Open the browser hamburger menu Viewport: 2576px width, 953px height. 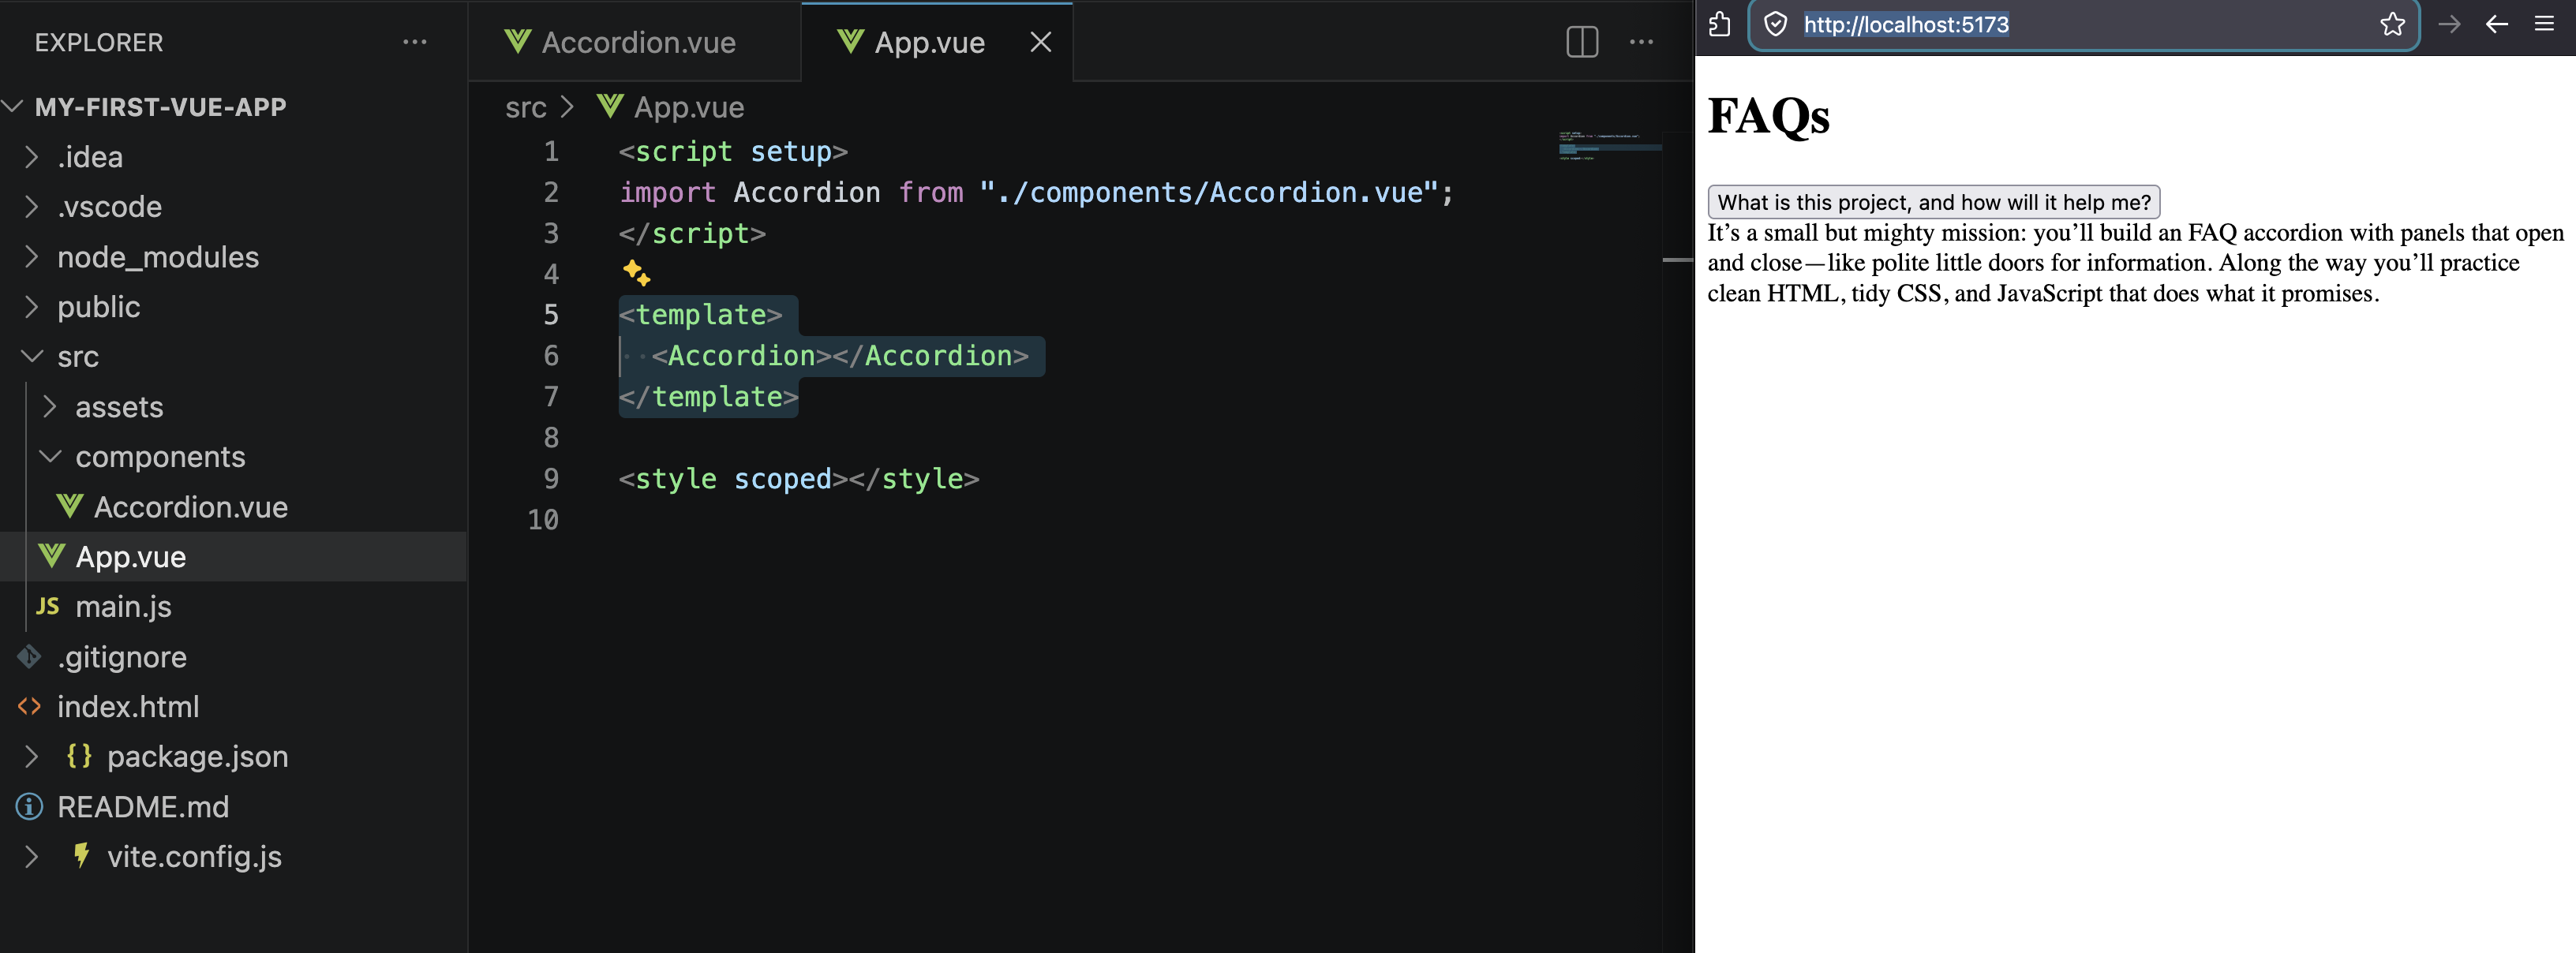pos(2544,24)
